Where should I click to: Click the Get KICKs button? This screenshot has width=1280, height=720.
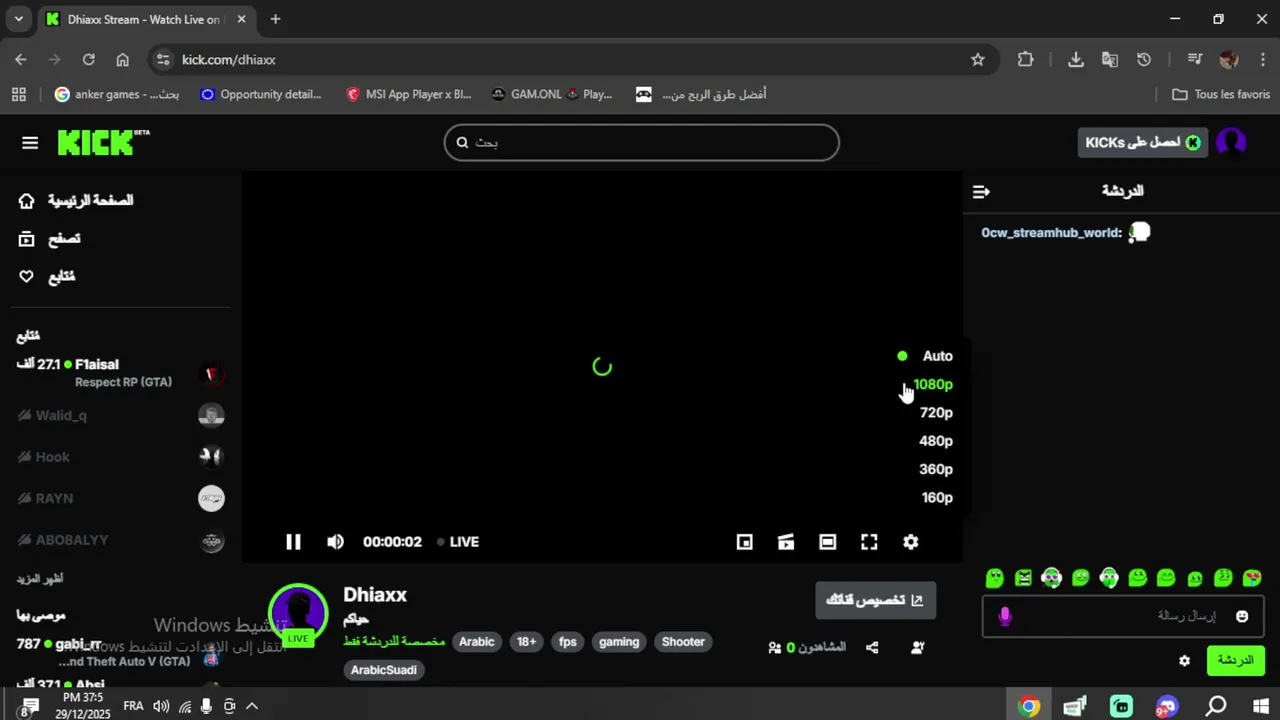[x=1143, y=142]
